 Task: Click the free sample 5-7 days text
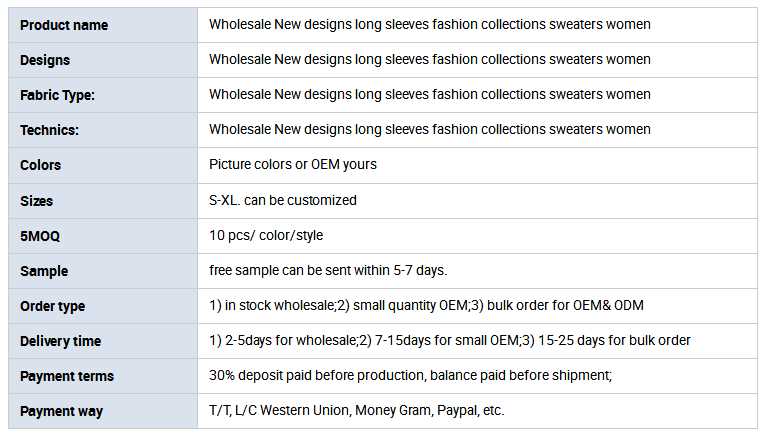click(328, 270)
